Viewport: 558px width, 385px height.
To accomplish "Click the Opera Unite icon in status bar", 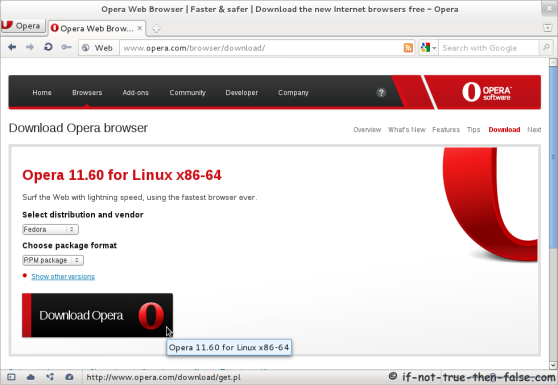I will coord(50,377).
